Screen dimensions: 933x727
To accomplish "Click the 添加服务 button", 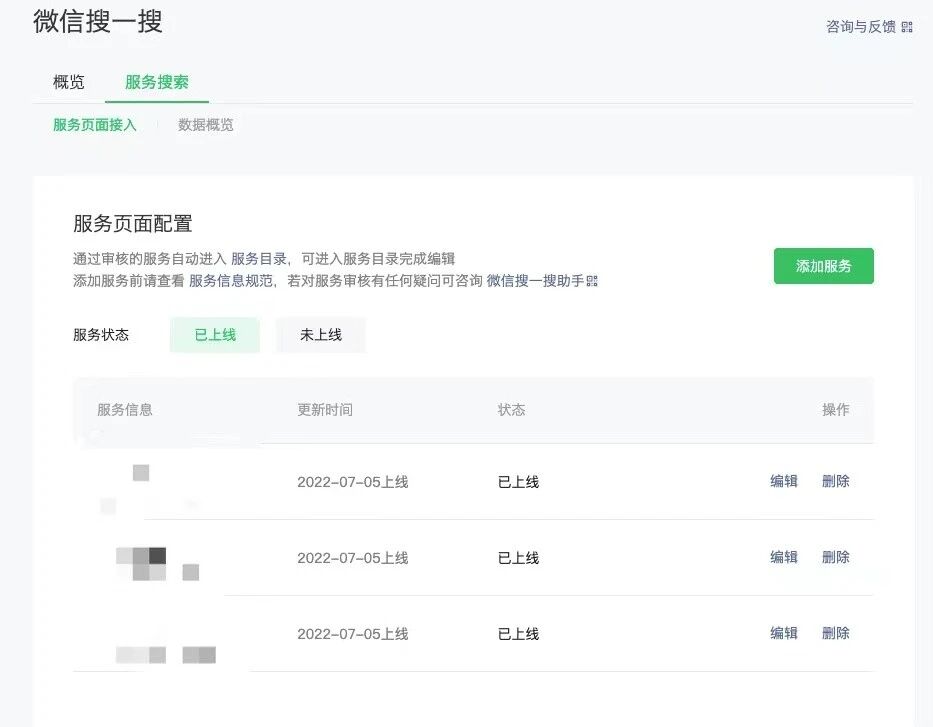I will point(824,266).
